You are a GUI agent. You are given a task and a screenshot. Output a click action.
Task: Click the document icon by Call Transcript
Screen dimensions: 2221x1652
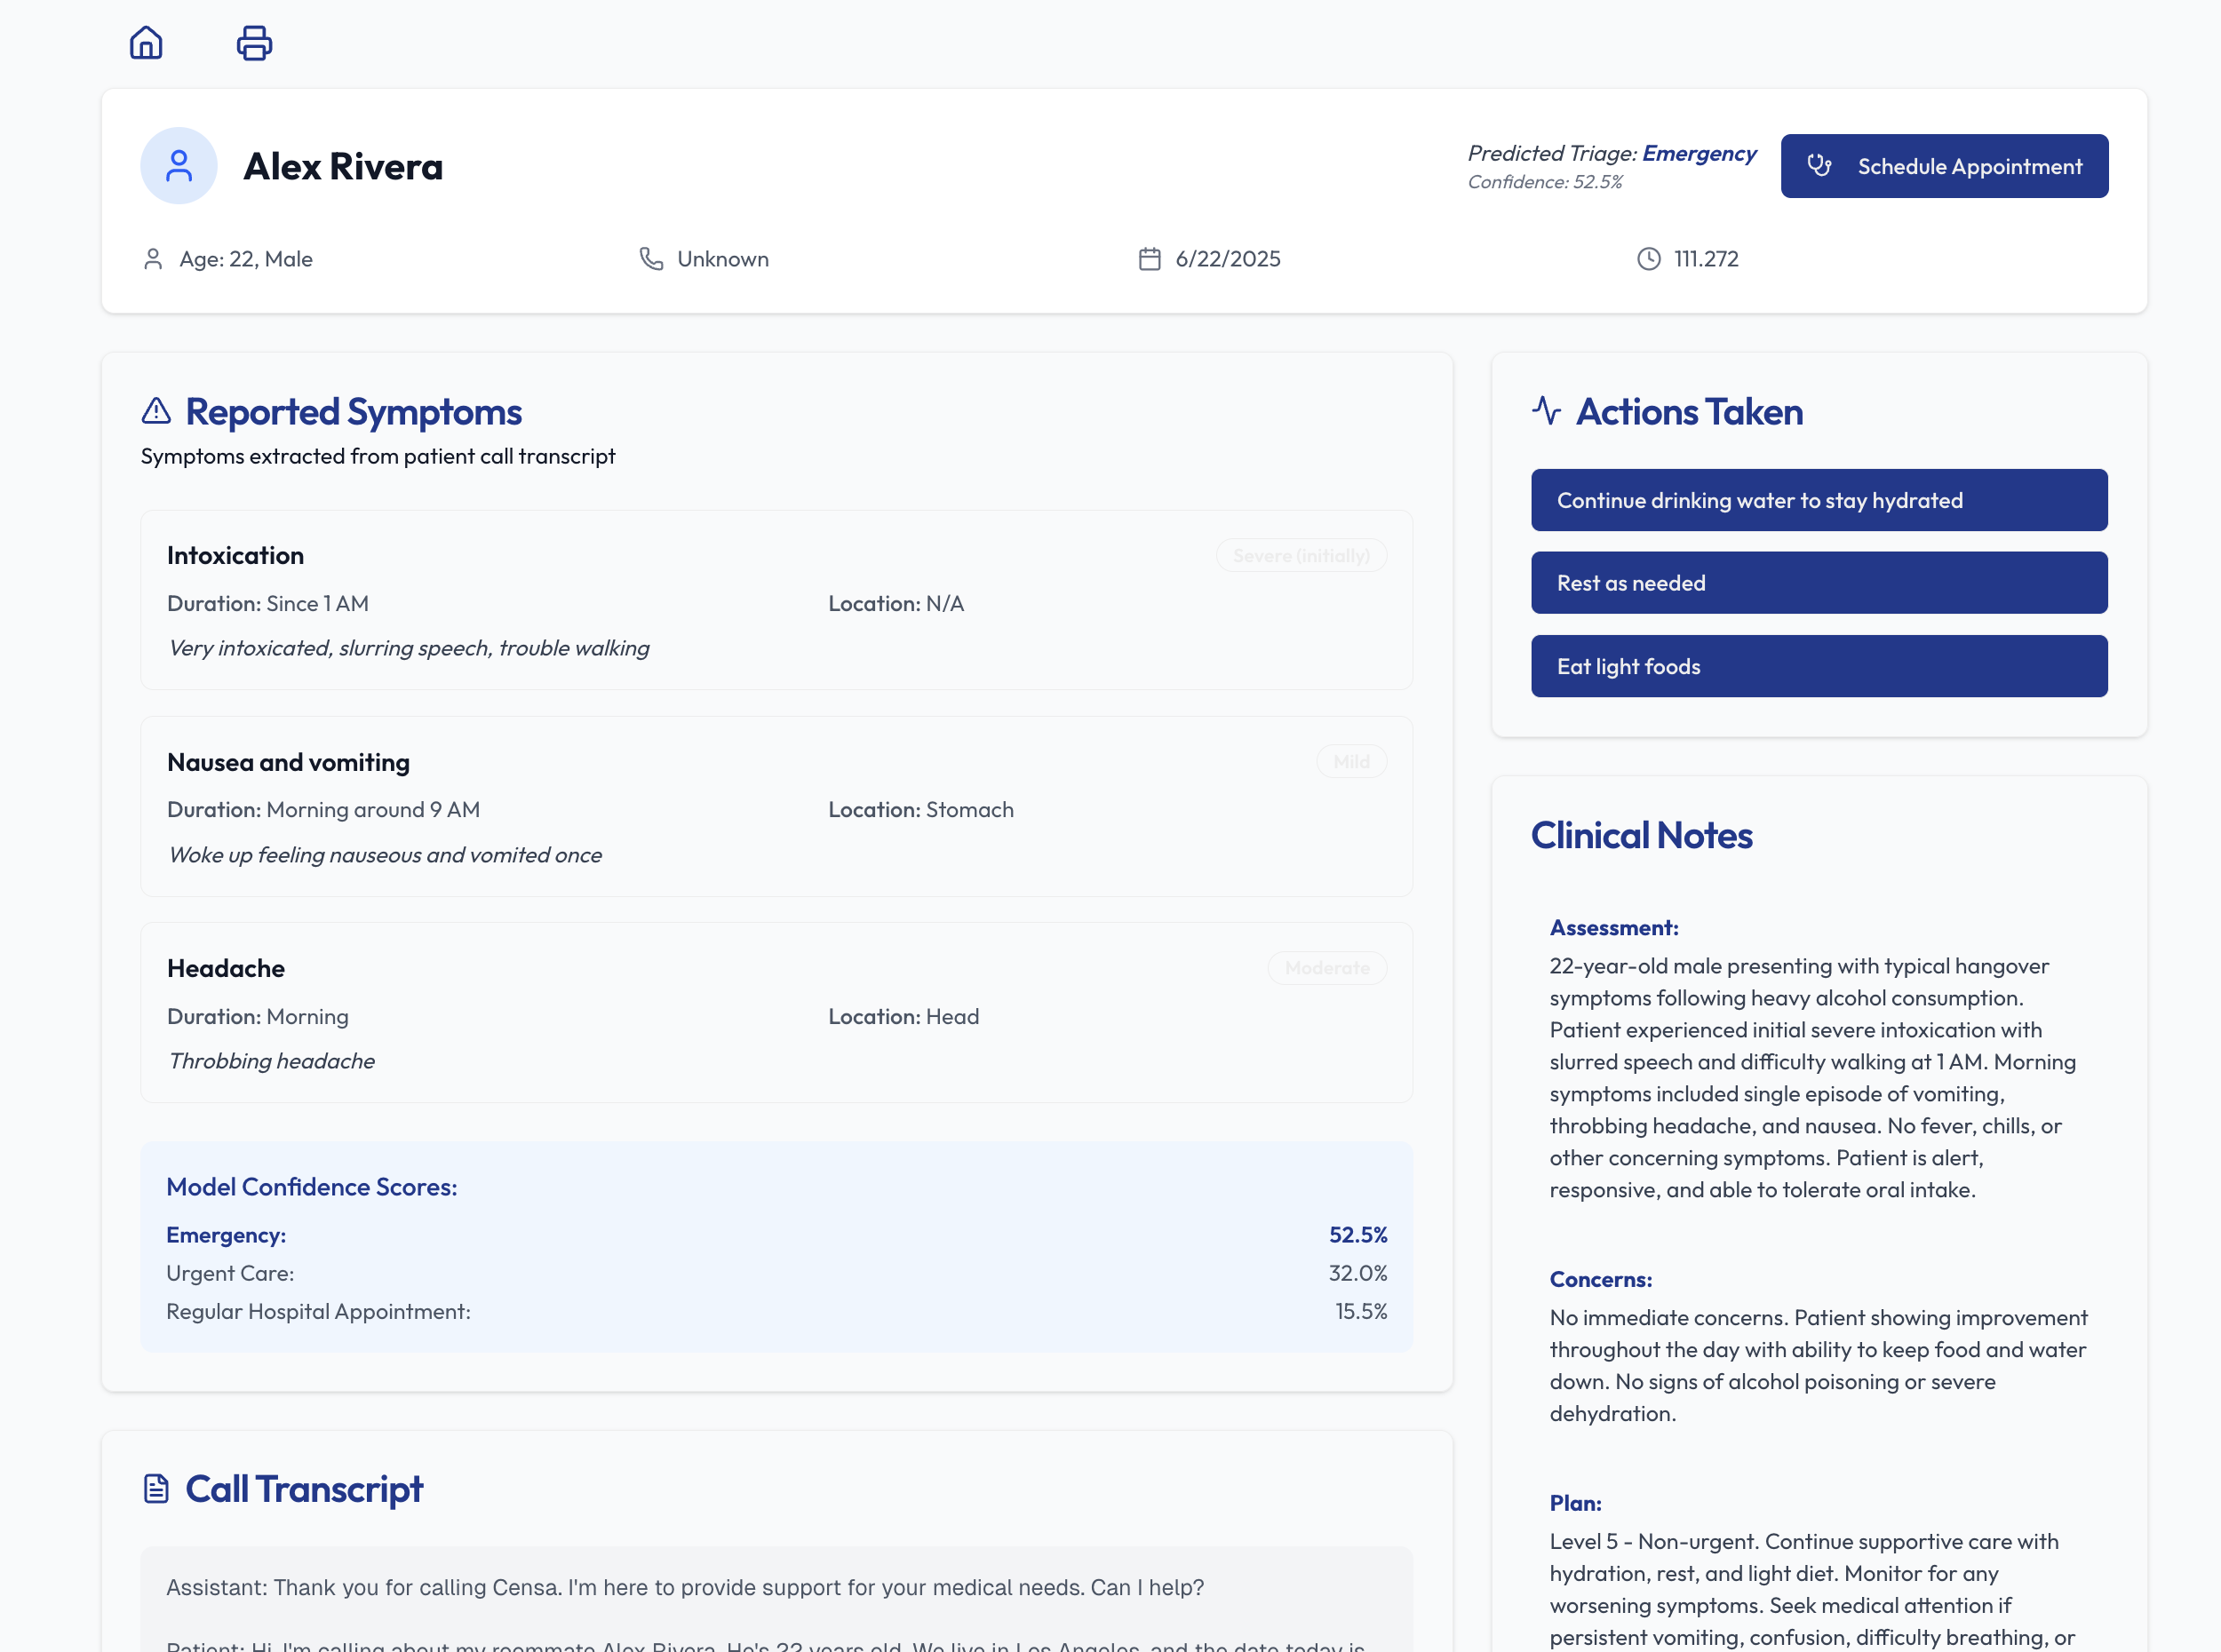[156, 1488]
